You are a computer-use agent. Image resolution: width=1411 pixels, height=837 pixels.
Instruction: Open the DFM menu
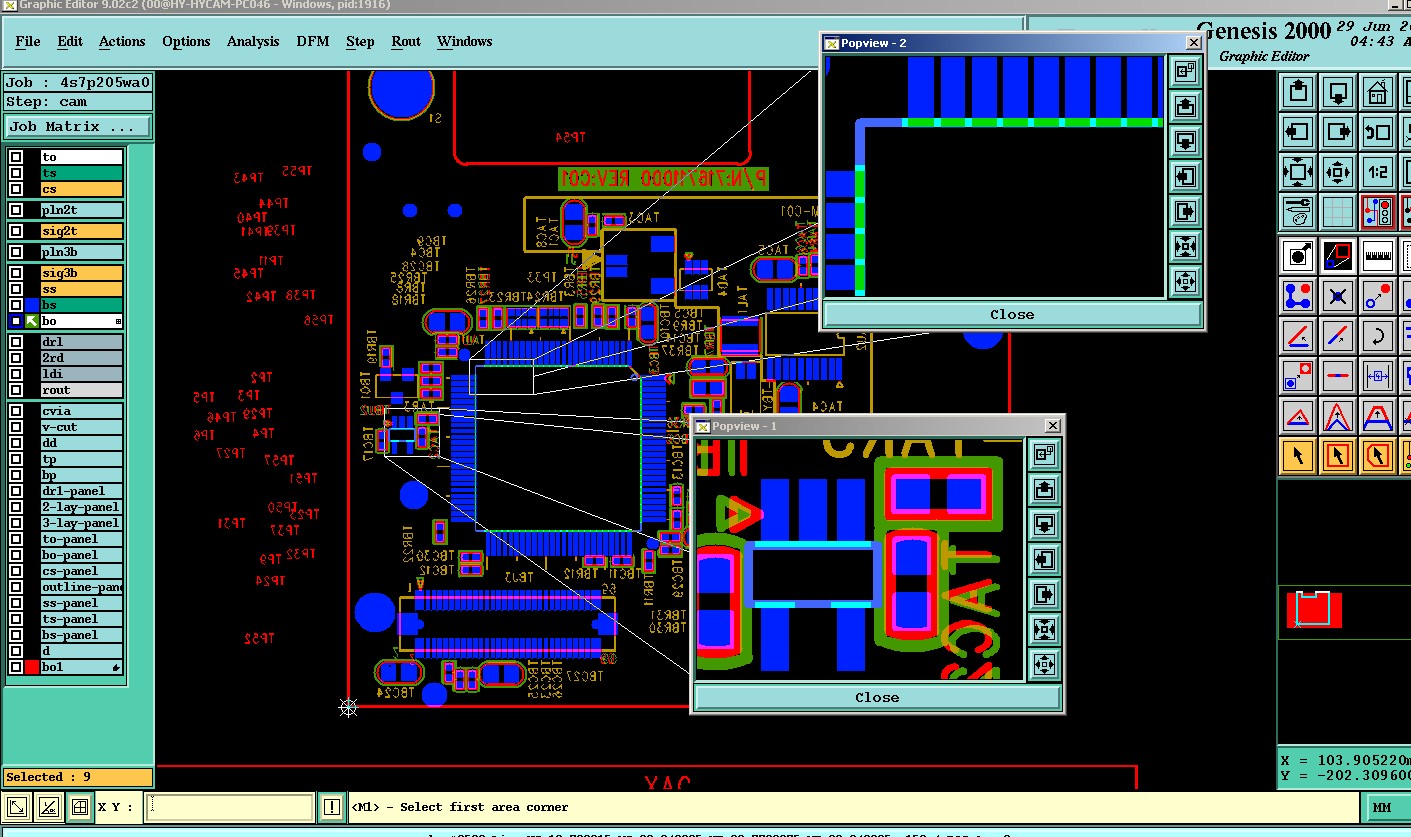tap(313, 41)
